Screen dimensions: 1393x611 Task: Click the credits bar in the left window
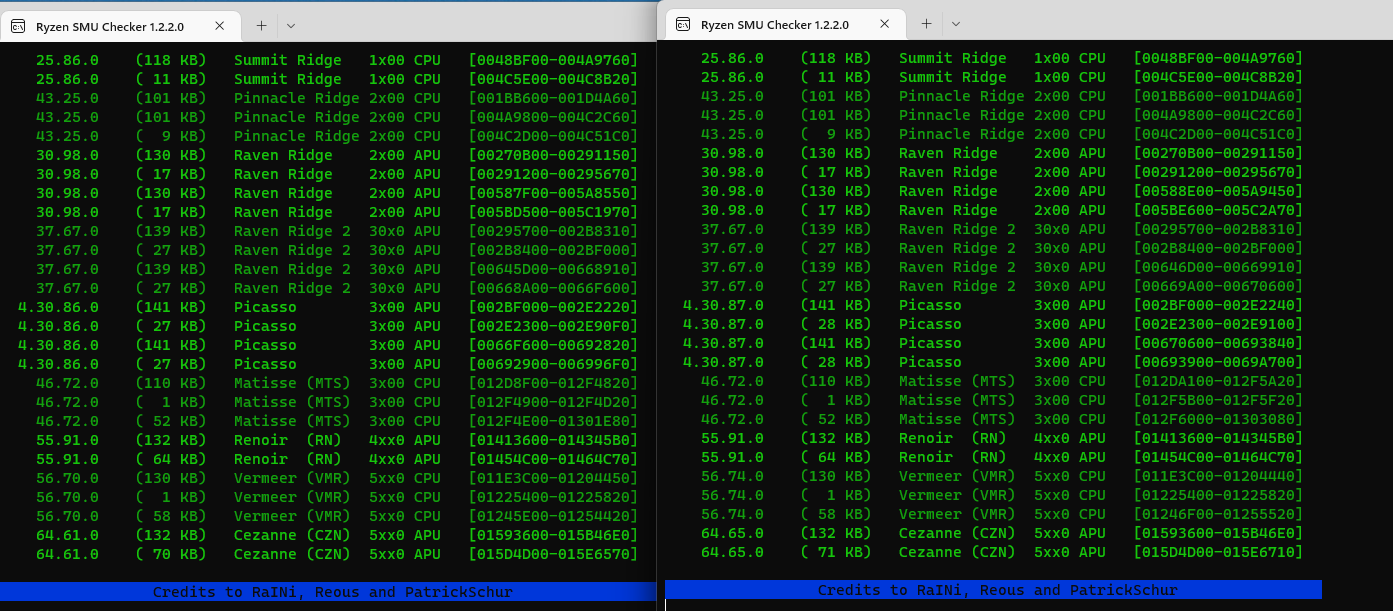pos(332,592)
